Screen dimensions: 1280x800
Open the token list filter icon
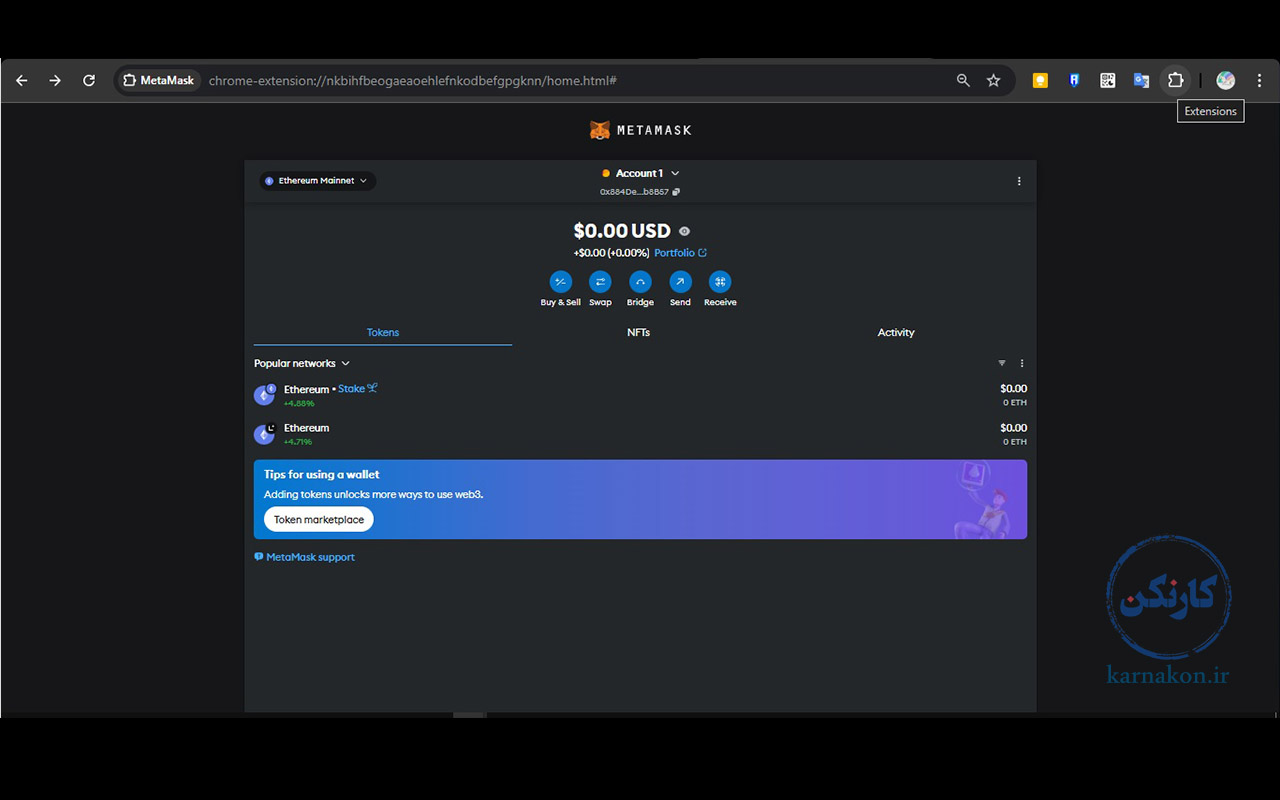click(1002, 363)
